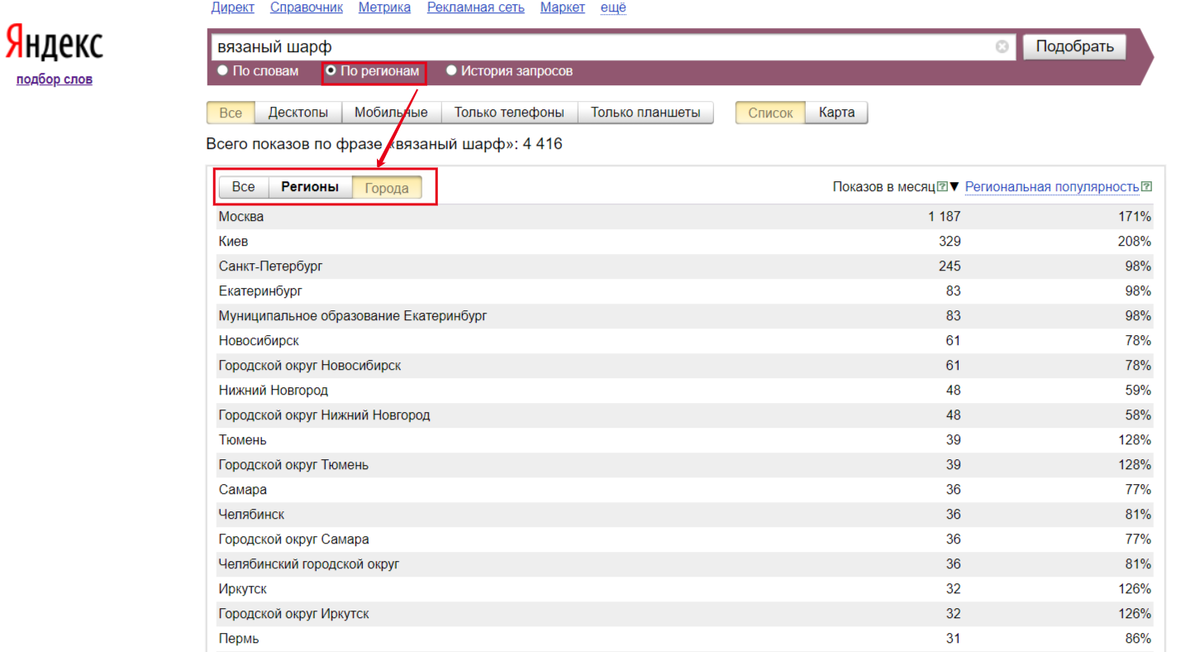This screenshot has height=652, width=1200.
Task: Click the 86% popularity value for Пермь
Action: (1138, 639)
